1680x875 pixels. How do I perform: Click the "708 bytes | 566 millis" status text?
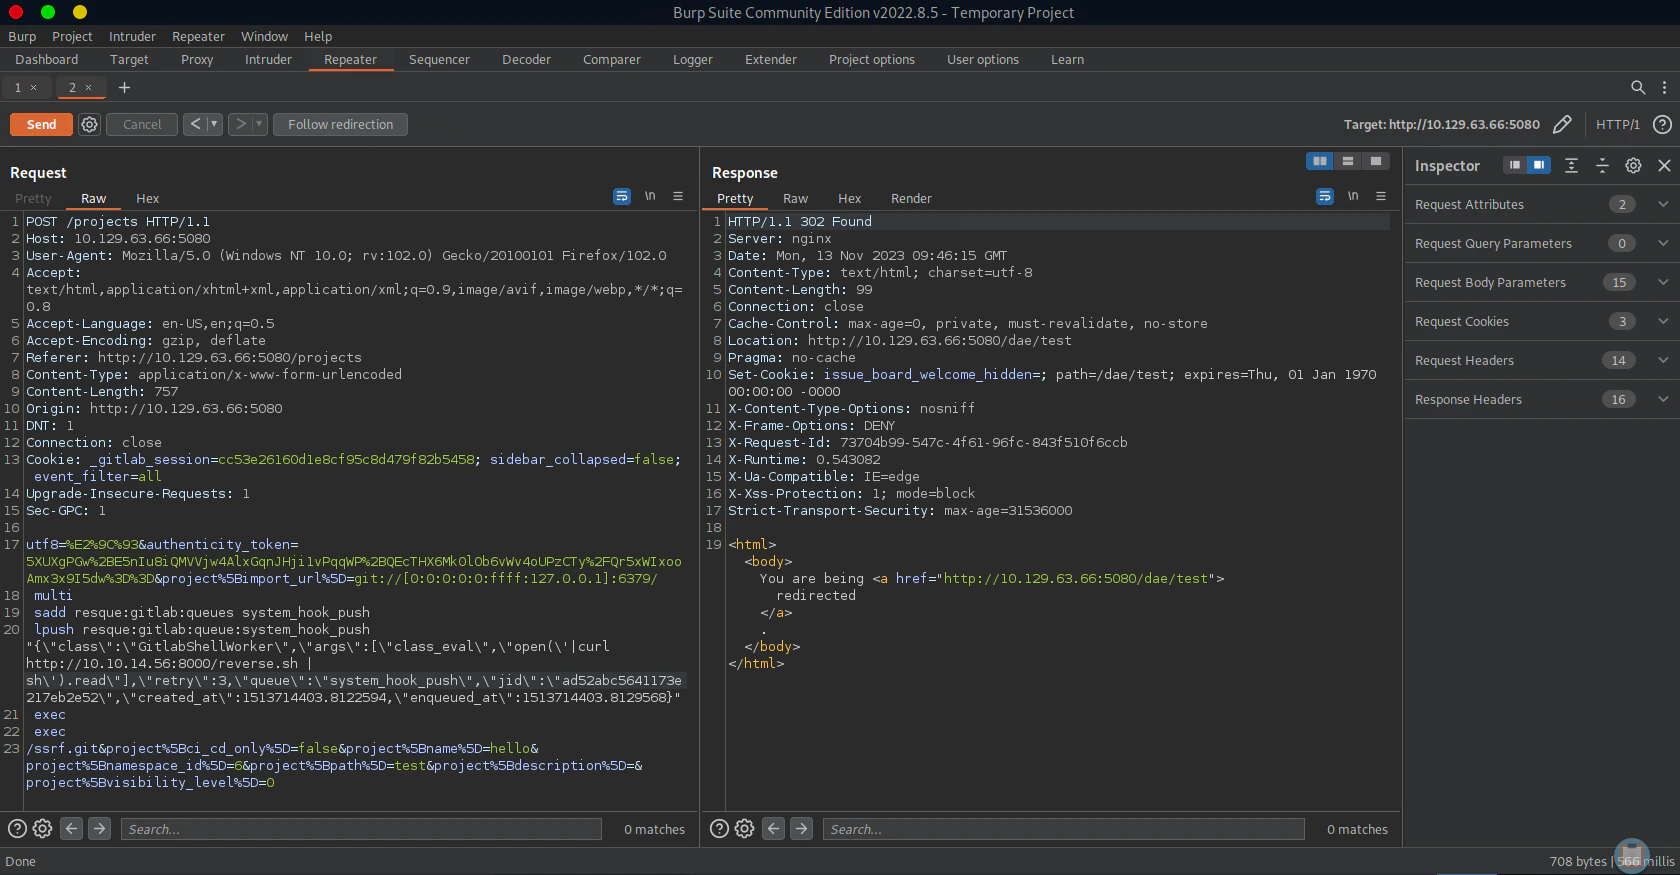pyautogui.click(x=1611, y=861)
